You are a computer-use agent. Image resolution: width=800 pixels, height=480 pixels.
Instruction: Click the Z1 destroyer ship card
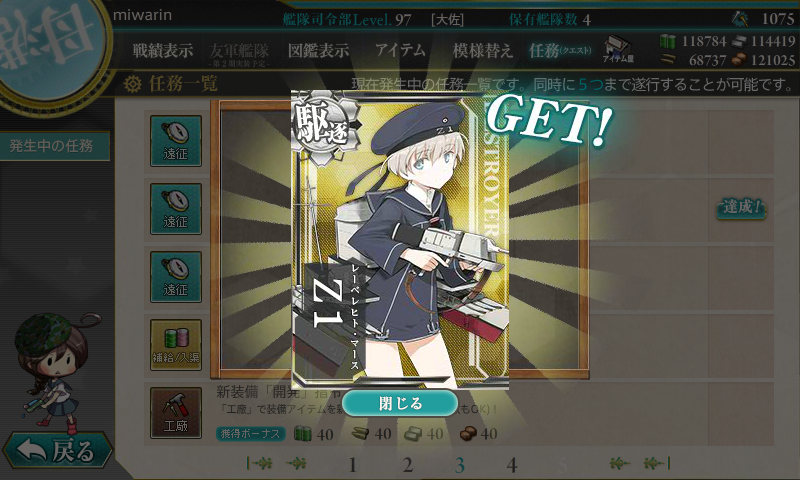[400, 240]
